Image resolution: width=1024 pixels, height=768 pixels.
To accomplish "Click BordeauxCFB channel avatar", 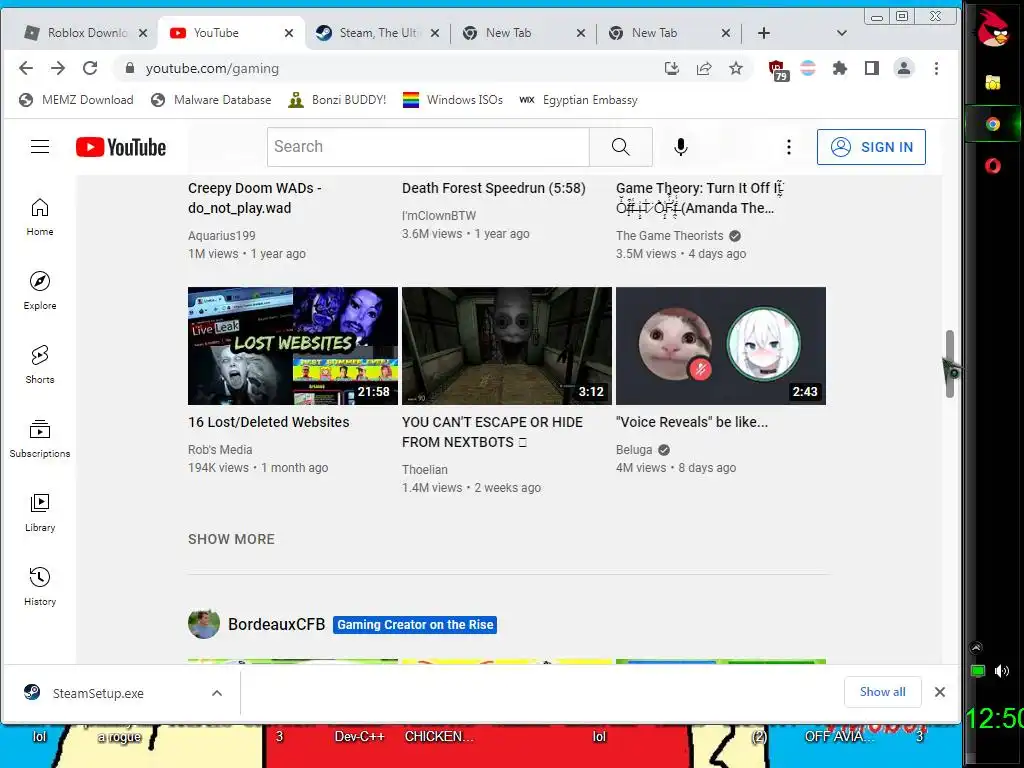I will click(204, 624).
